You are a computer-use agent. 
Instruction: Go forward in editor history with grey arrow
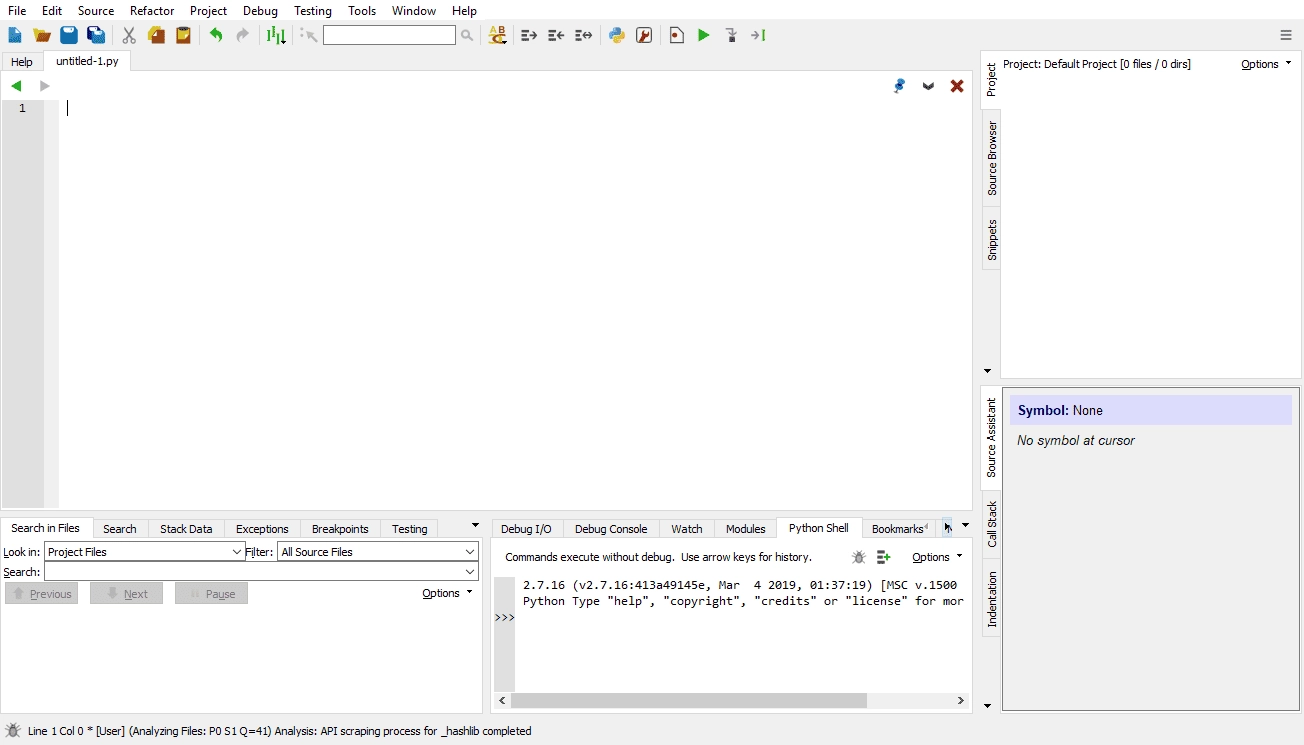[44, 86]
